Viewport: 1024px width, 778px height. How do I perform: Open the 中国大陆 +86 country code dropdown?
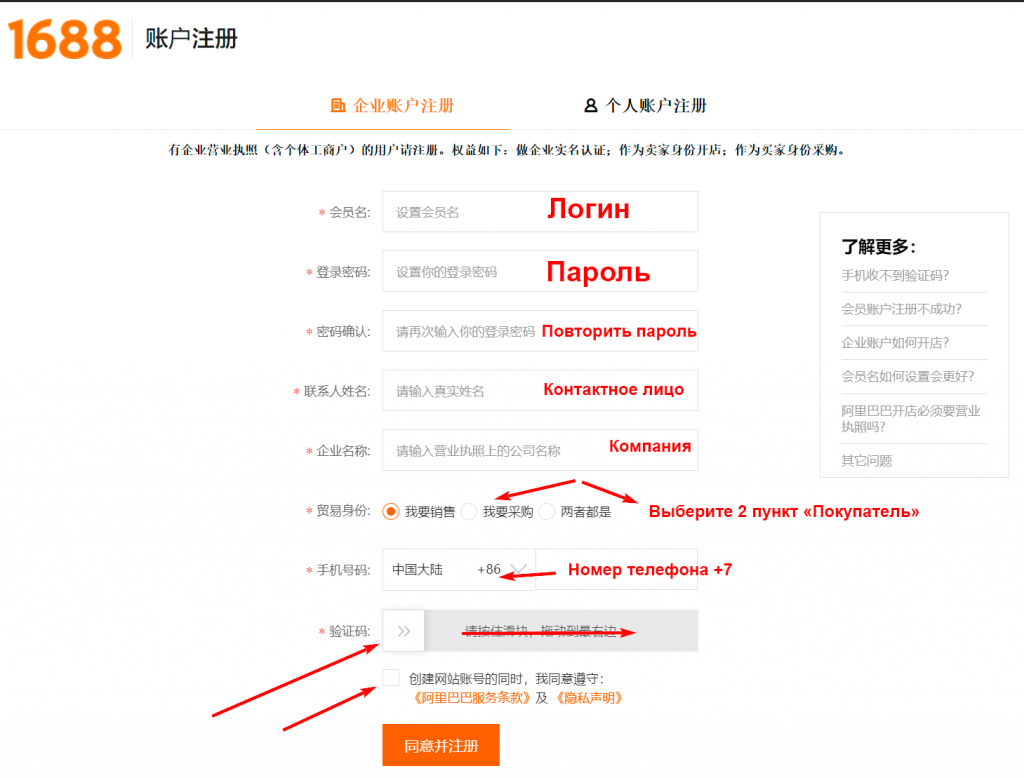(459, 570)
